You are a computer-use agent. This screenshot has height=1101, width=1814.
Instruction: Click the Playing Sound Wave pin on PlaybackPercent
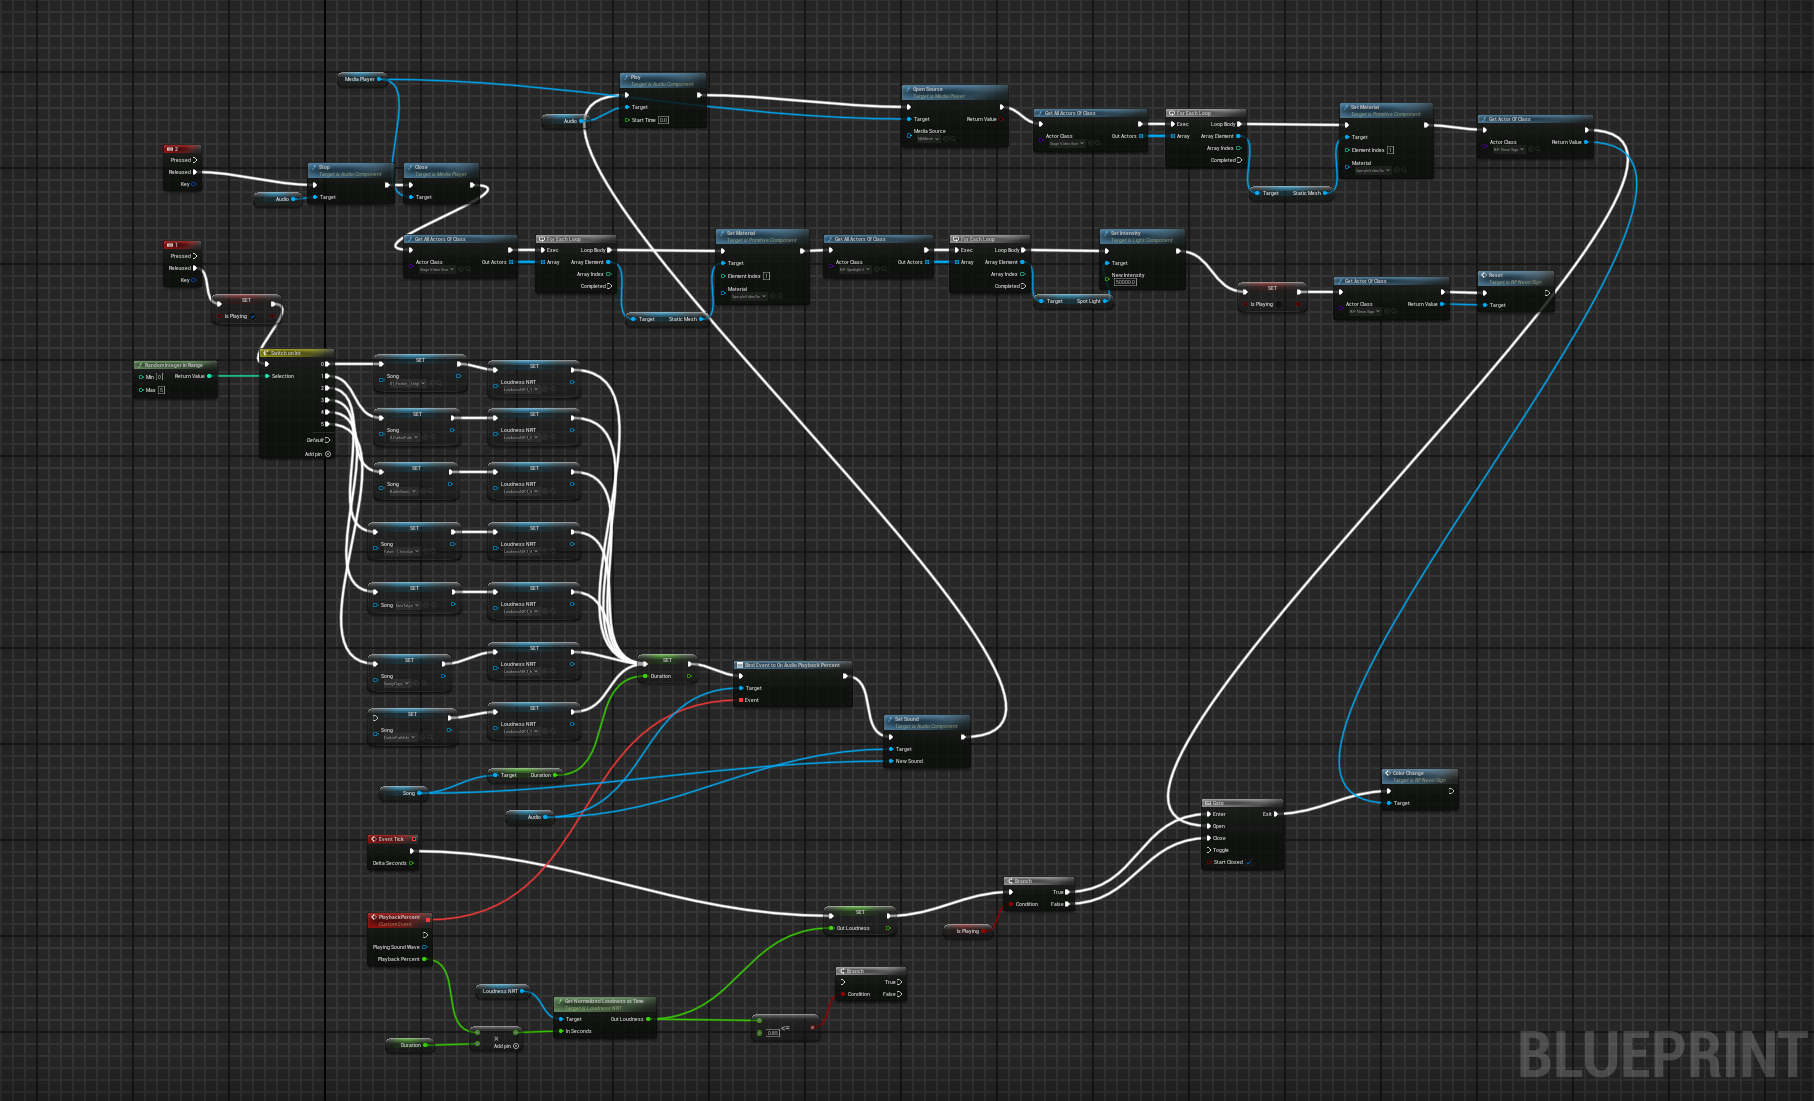(x=424, y=947)
